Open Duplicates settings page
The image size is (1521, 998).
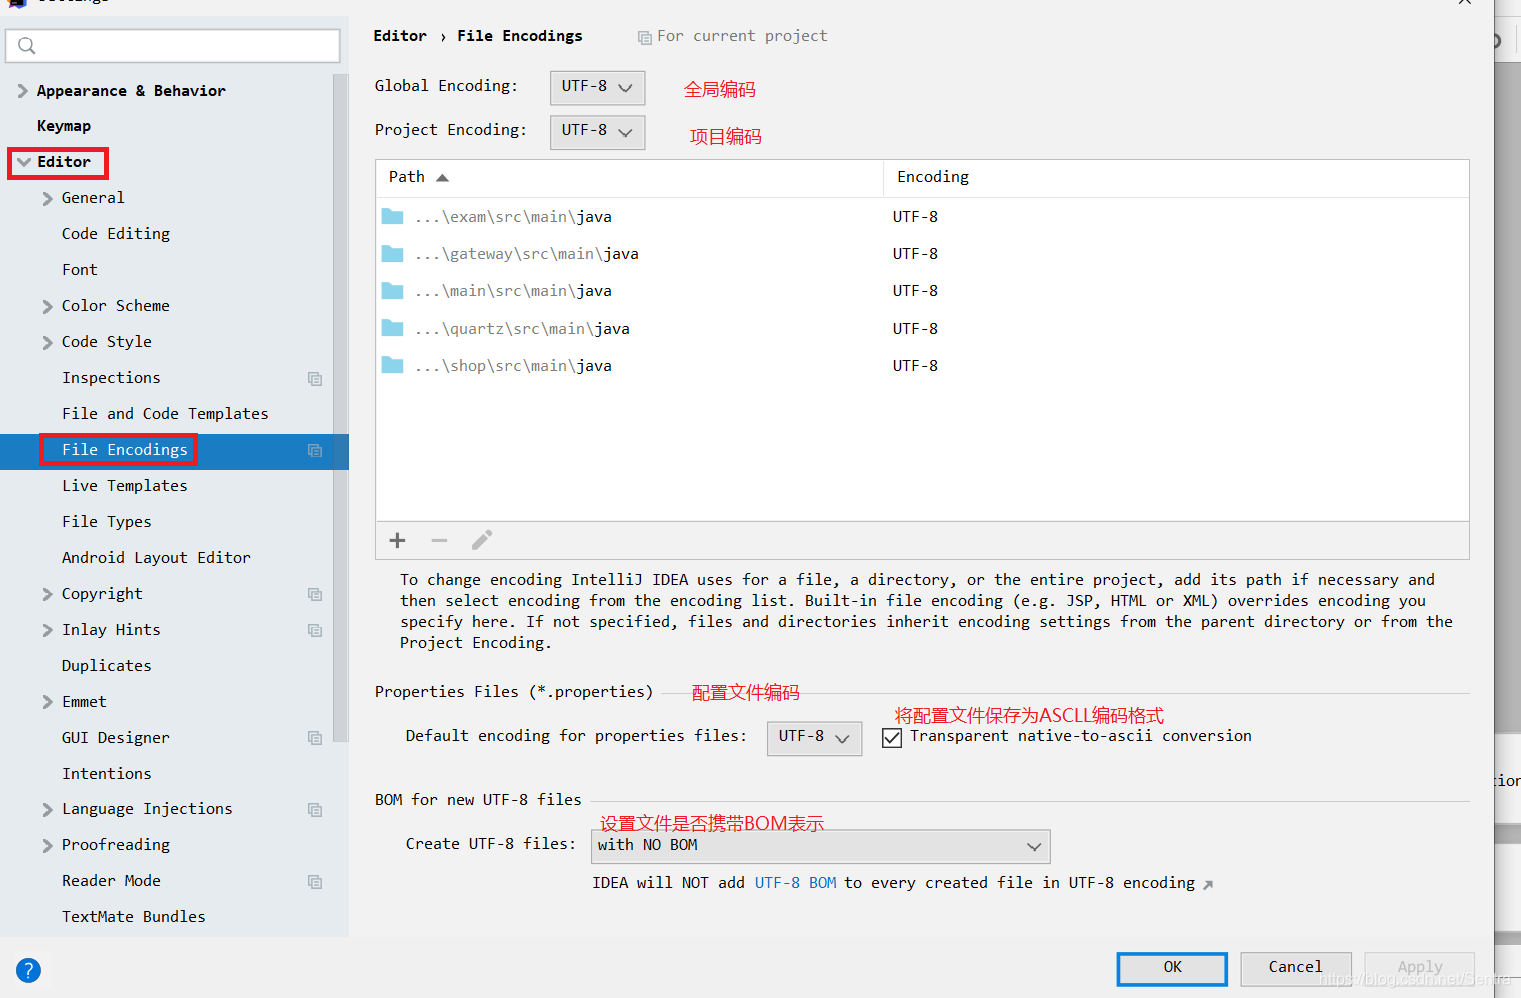tap(107, 666)
